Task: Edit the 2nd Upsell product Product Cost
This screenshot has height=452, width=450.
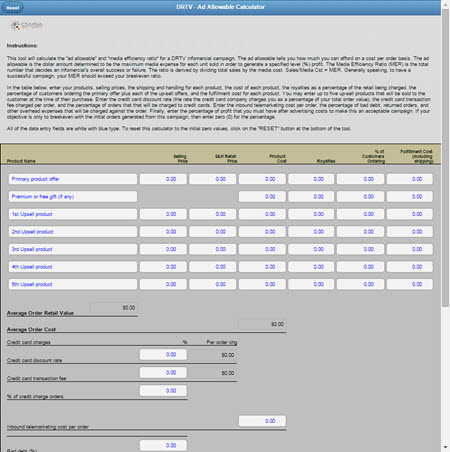Action: click(x=262, y=232)
